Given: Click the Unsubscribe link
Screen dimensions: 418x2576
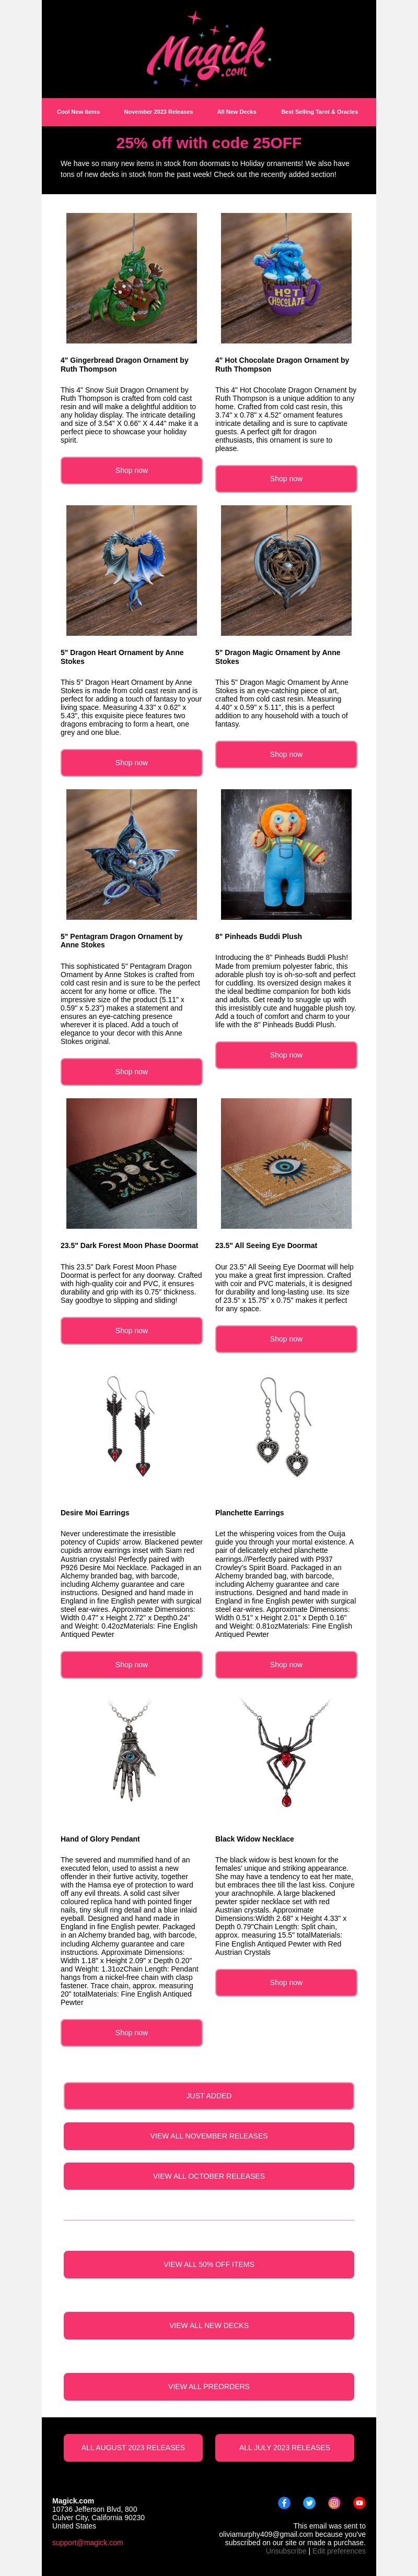Looking at the screenshot, I should [x=286, y=2551].
